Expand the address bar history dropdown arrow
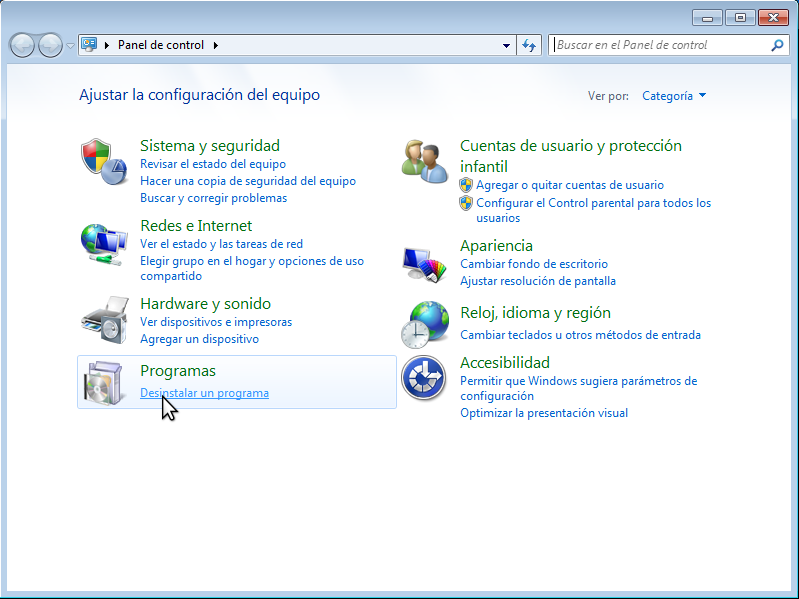Image resolution: width=799 pixels, height=599 pixels. 506,45
